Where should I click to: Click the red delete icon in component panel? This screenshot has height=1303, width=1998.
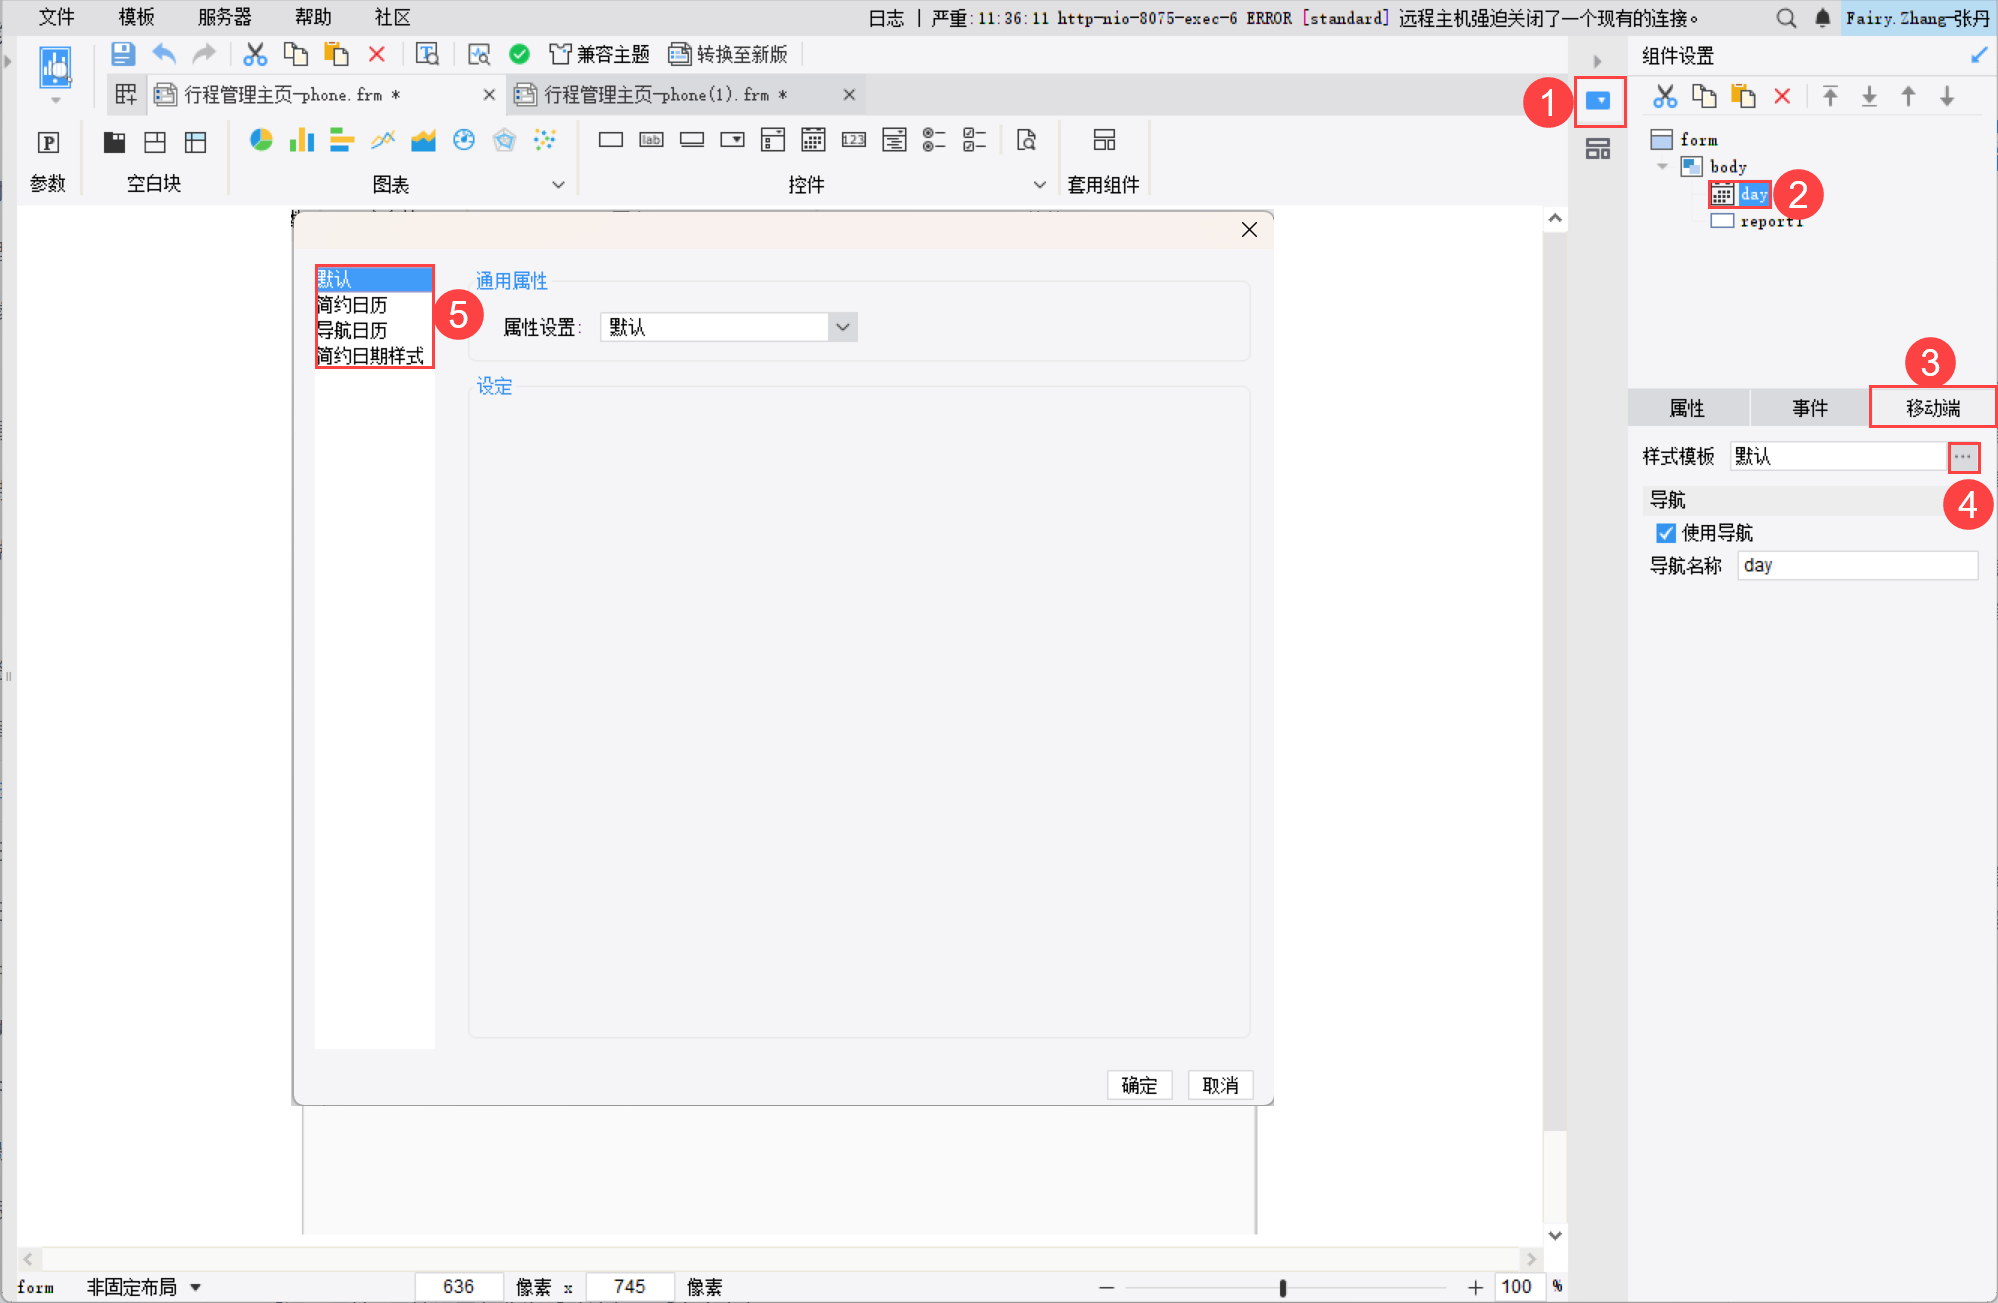(1782, 96)
